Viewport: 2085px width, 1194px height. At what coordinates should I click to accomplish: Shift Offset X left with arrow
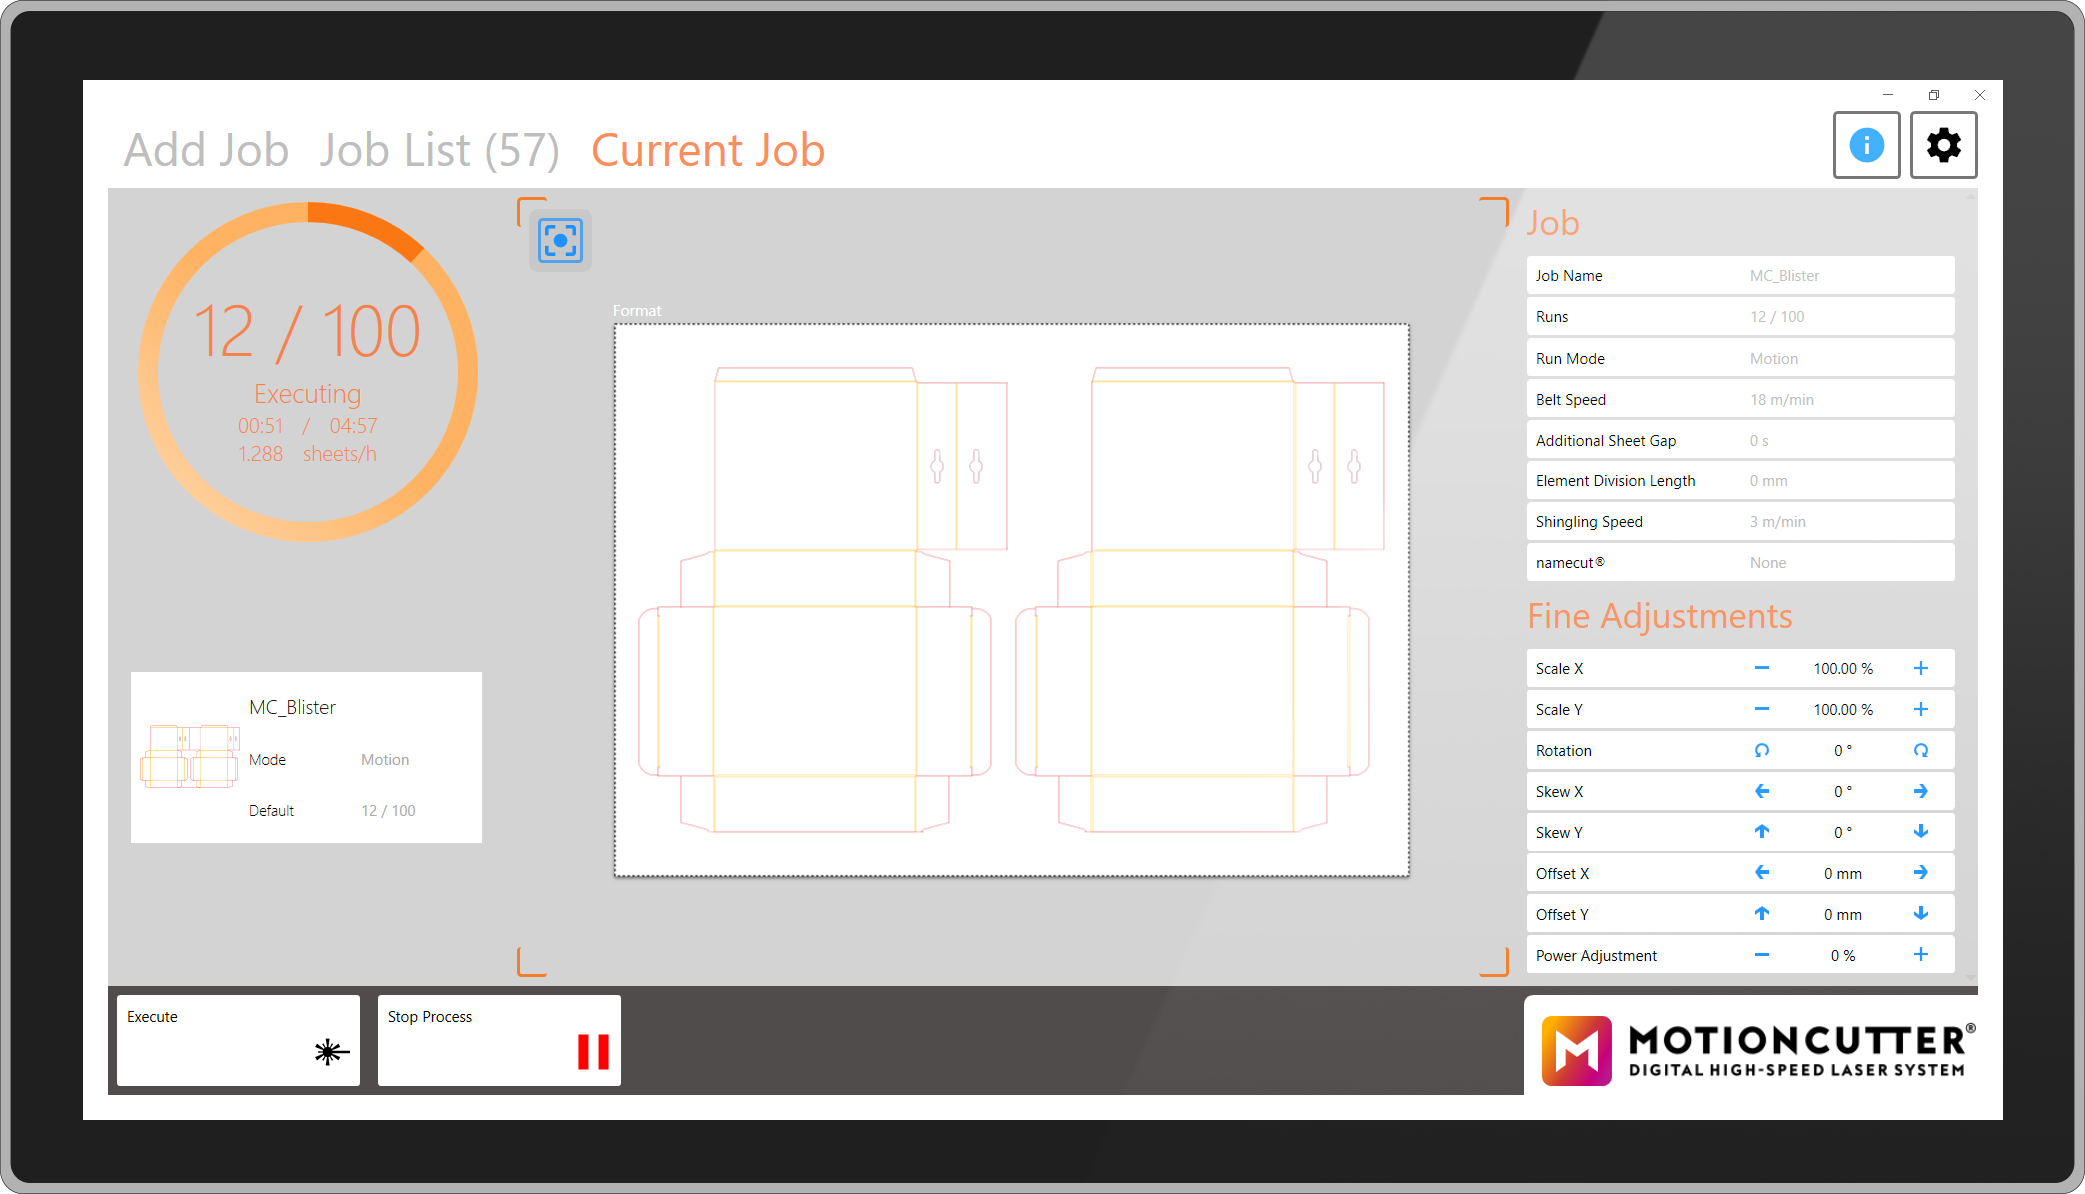[1762, 873]
